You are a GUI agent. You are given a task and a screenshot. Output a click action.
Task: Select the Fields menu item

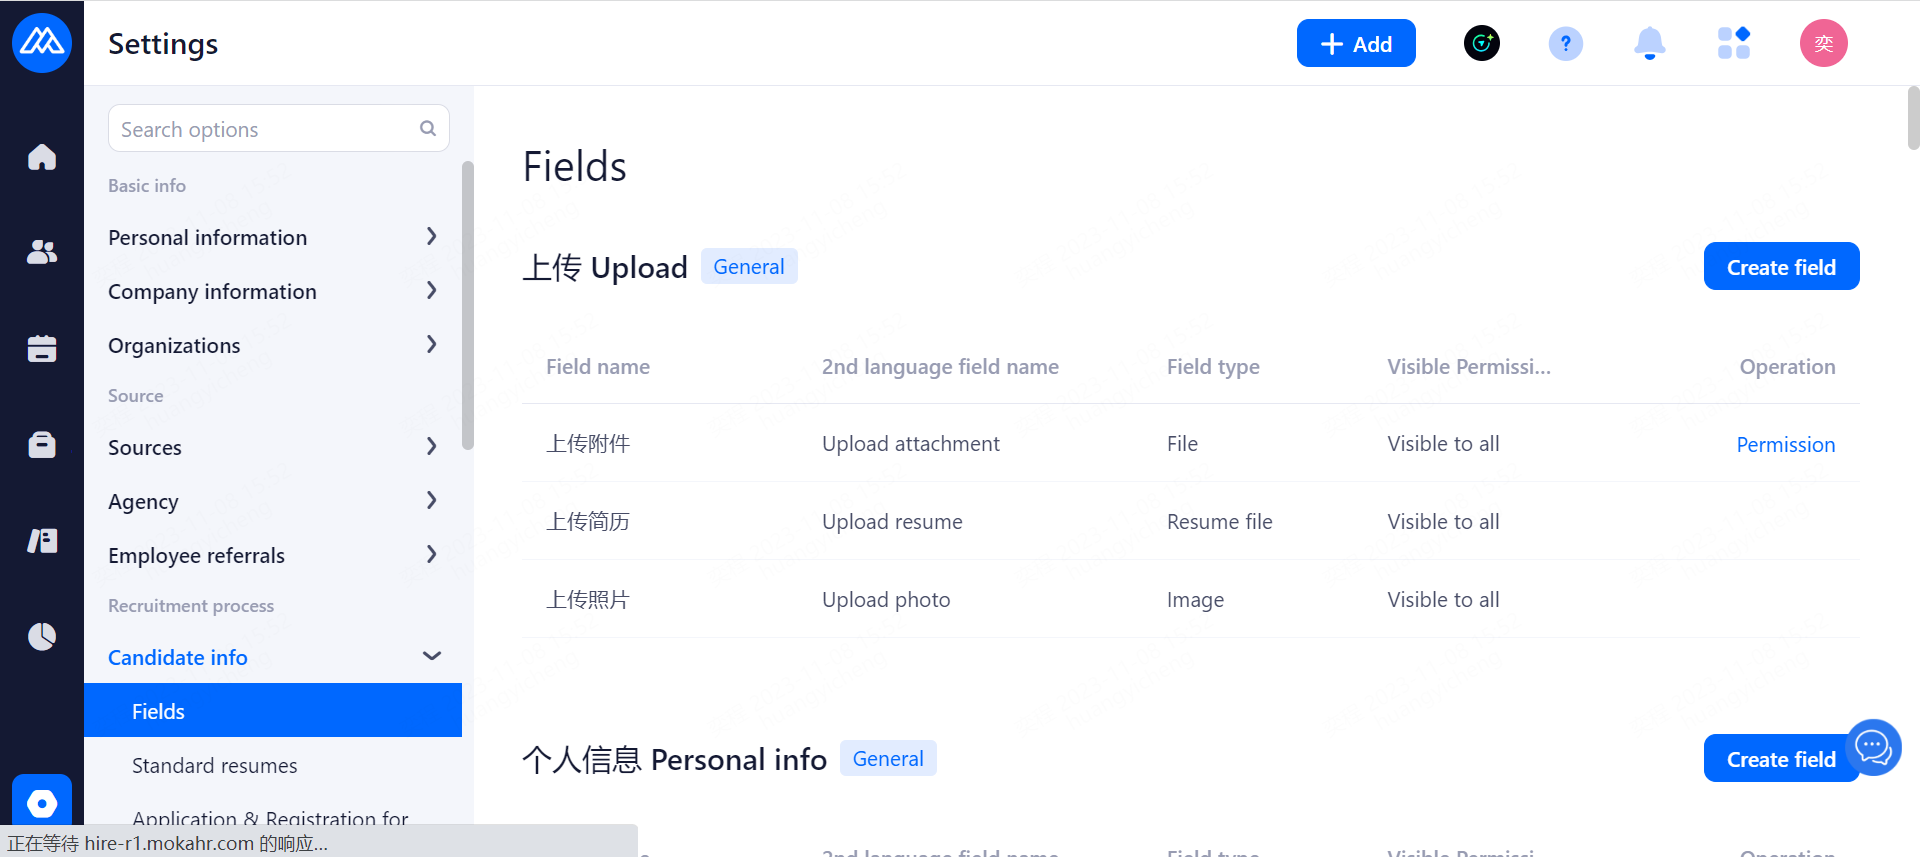click(159, 711)
